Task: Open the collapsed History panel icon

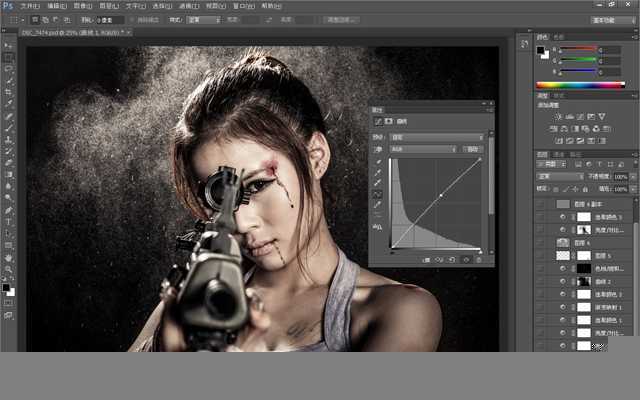Action: click(524, 44)
